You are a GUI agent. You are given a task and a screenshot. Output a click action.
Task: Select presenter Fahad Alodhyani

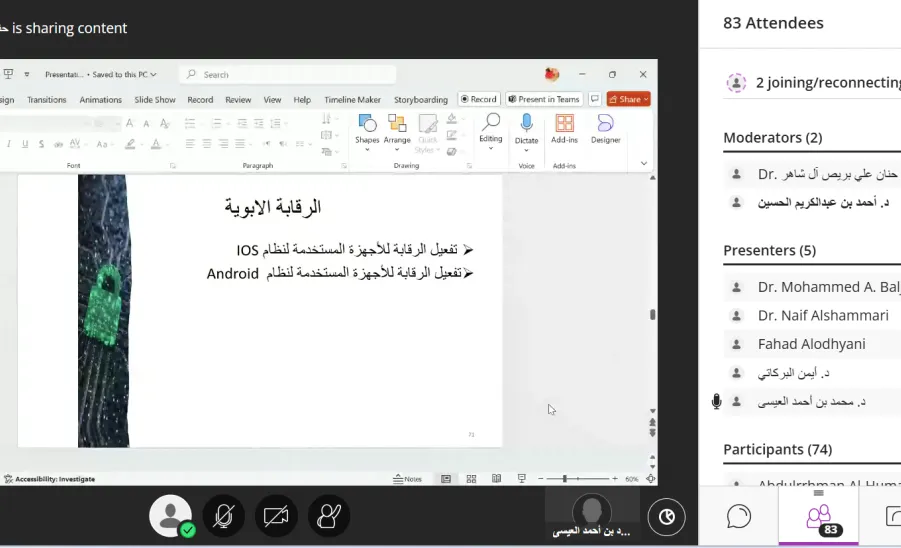pyautogui.click(x=813, y=344)
